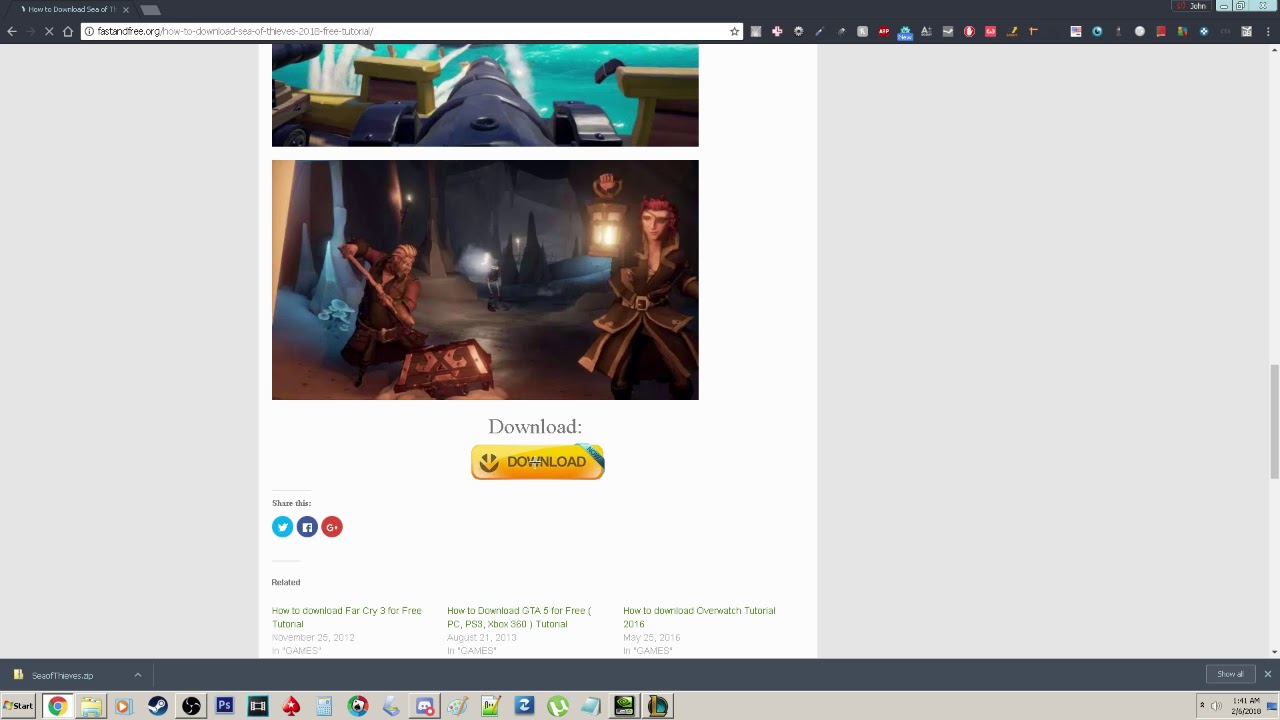
Task: Open Windows Explorer from the taskbar
Action: pos(91,706)
